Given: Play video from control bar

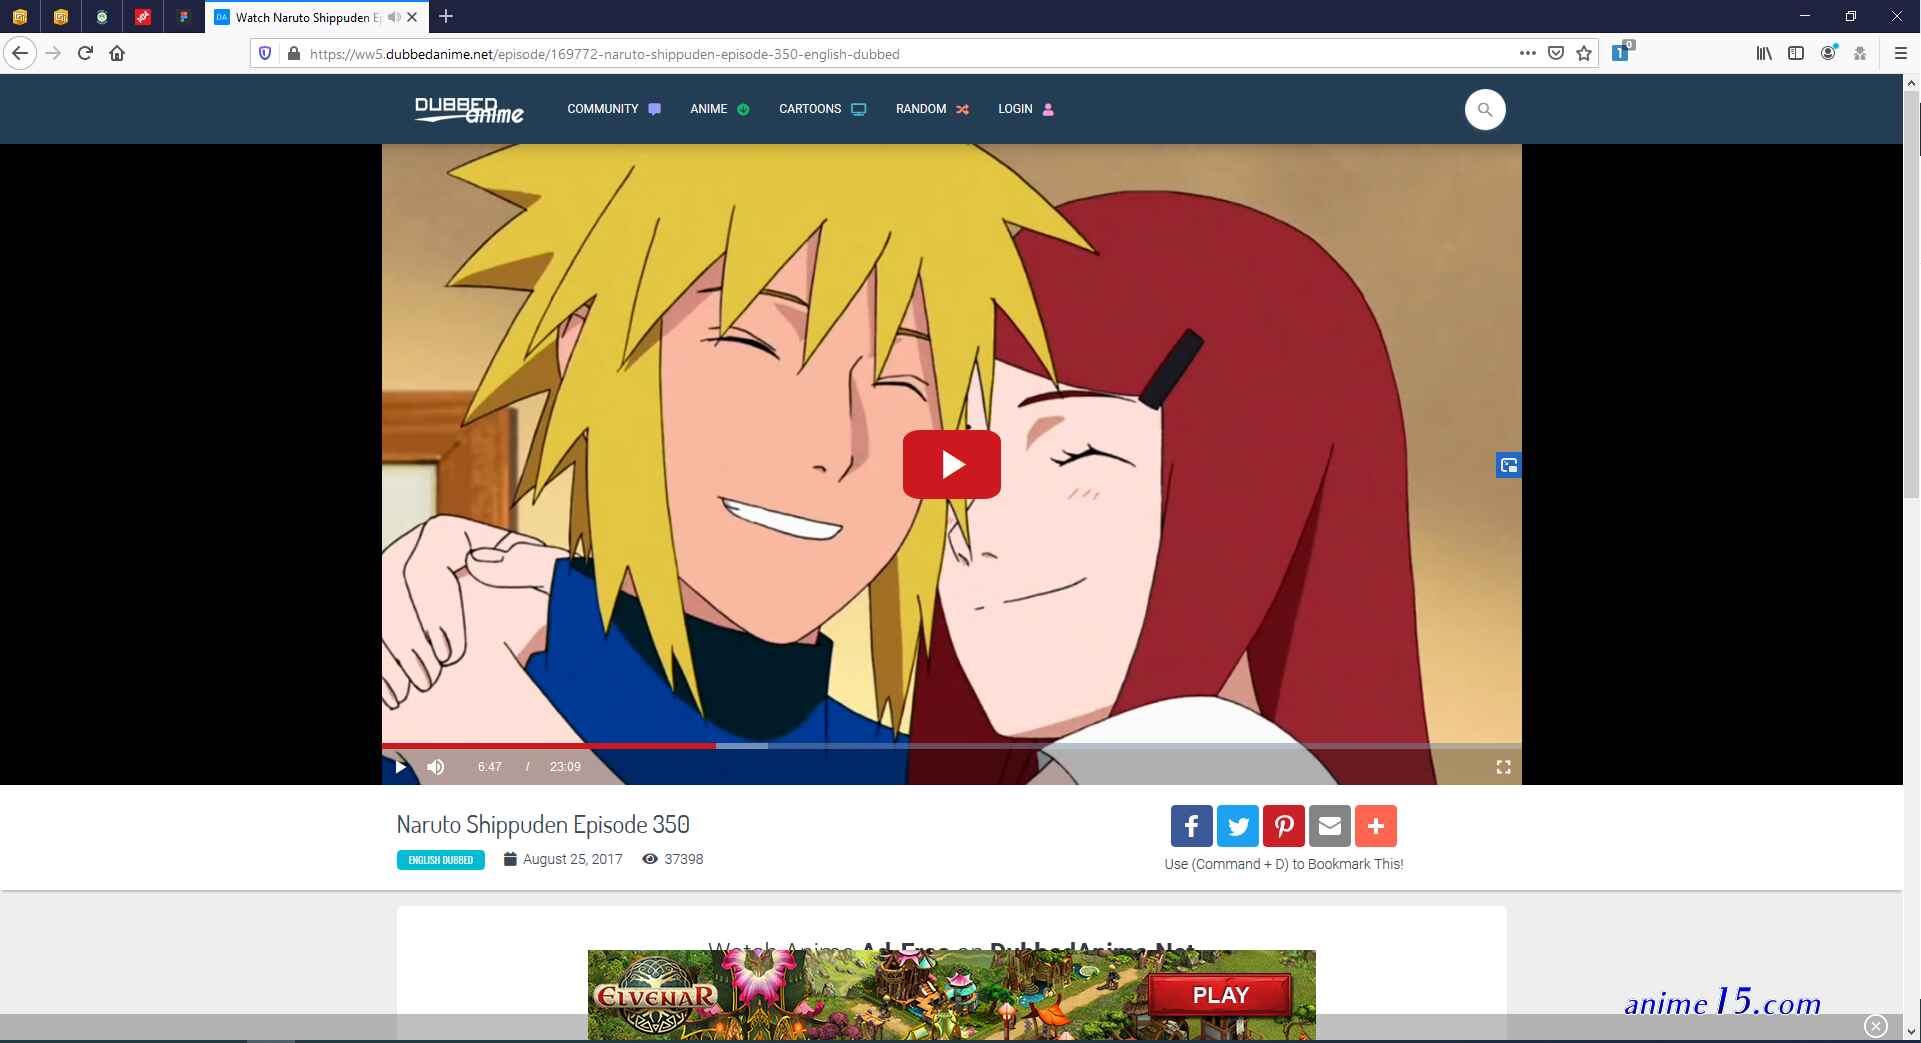Looking at the screenshot, I should pos(400,767).
